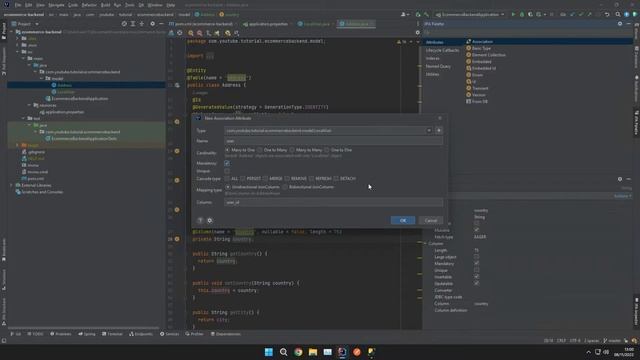Open Windows taskbar Search
640x360 pixels.
283,352
